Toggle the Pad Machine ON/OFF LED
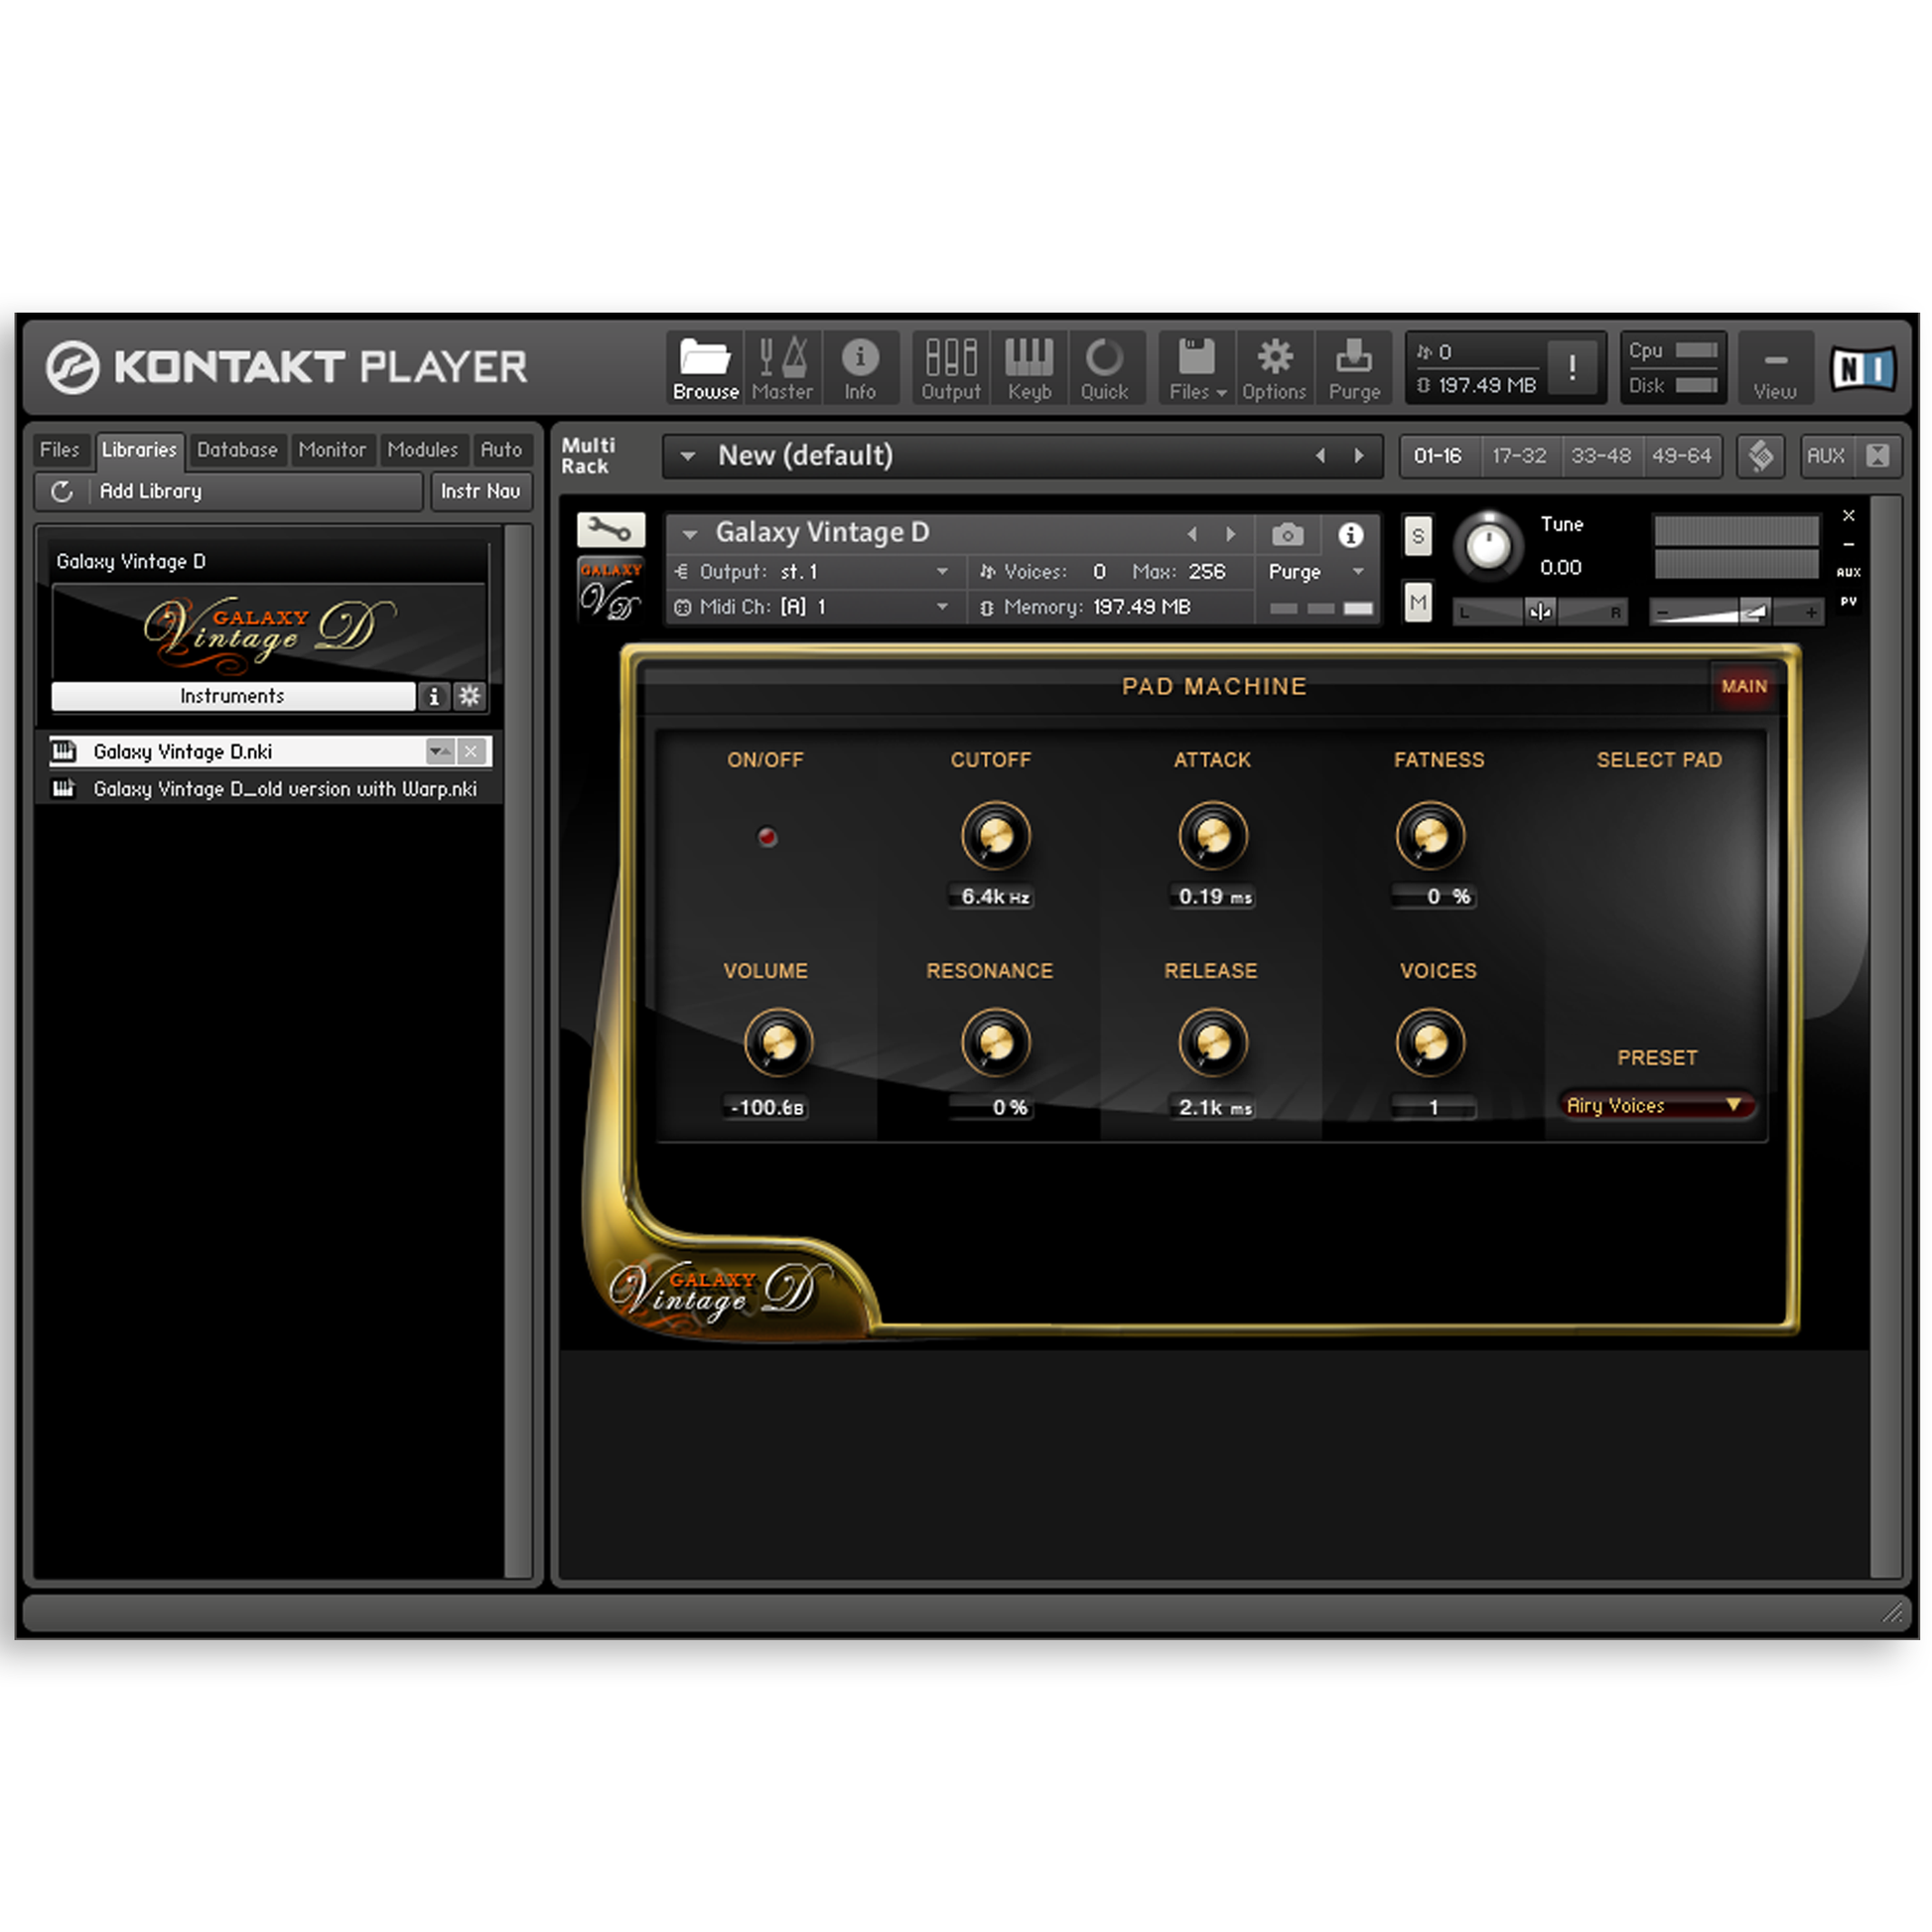This screenshot has width=1932, height=1932. click(767, 836)
